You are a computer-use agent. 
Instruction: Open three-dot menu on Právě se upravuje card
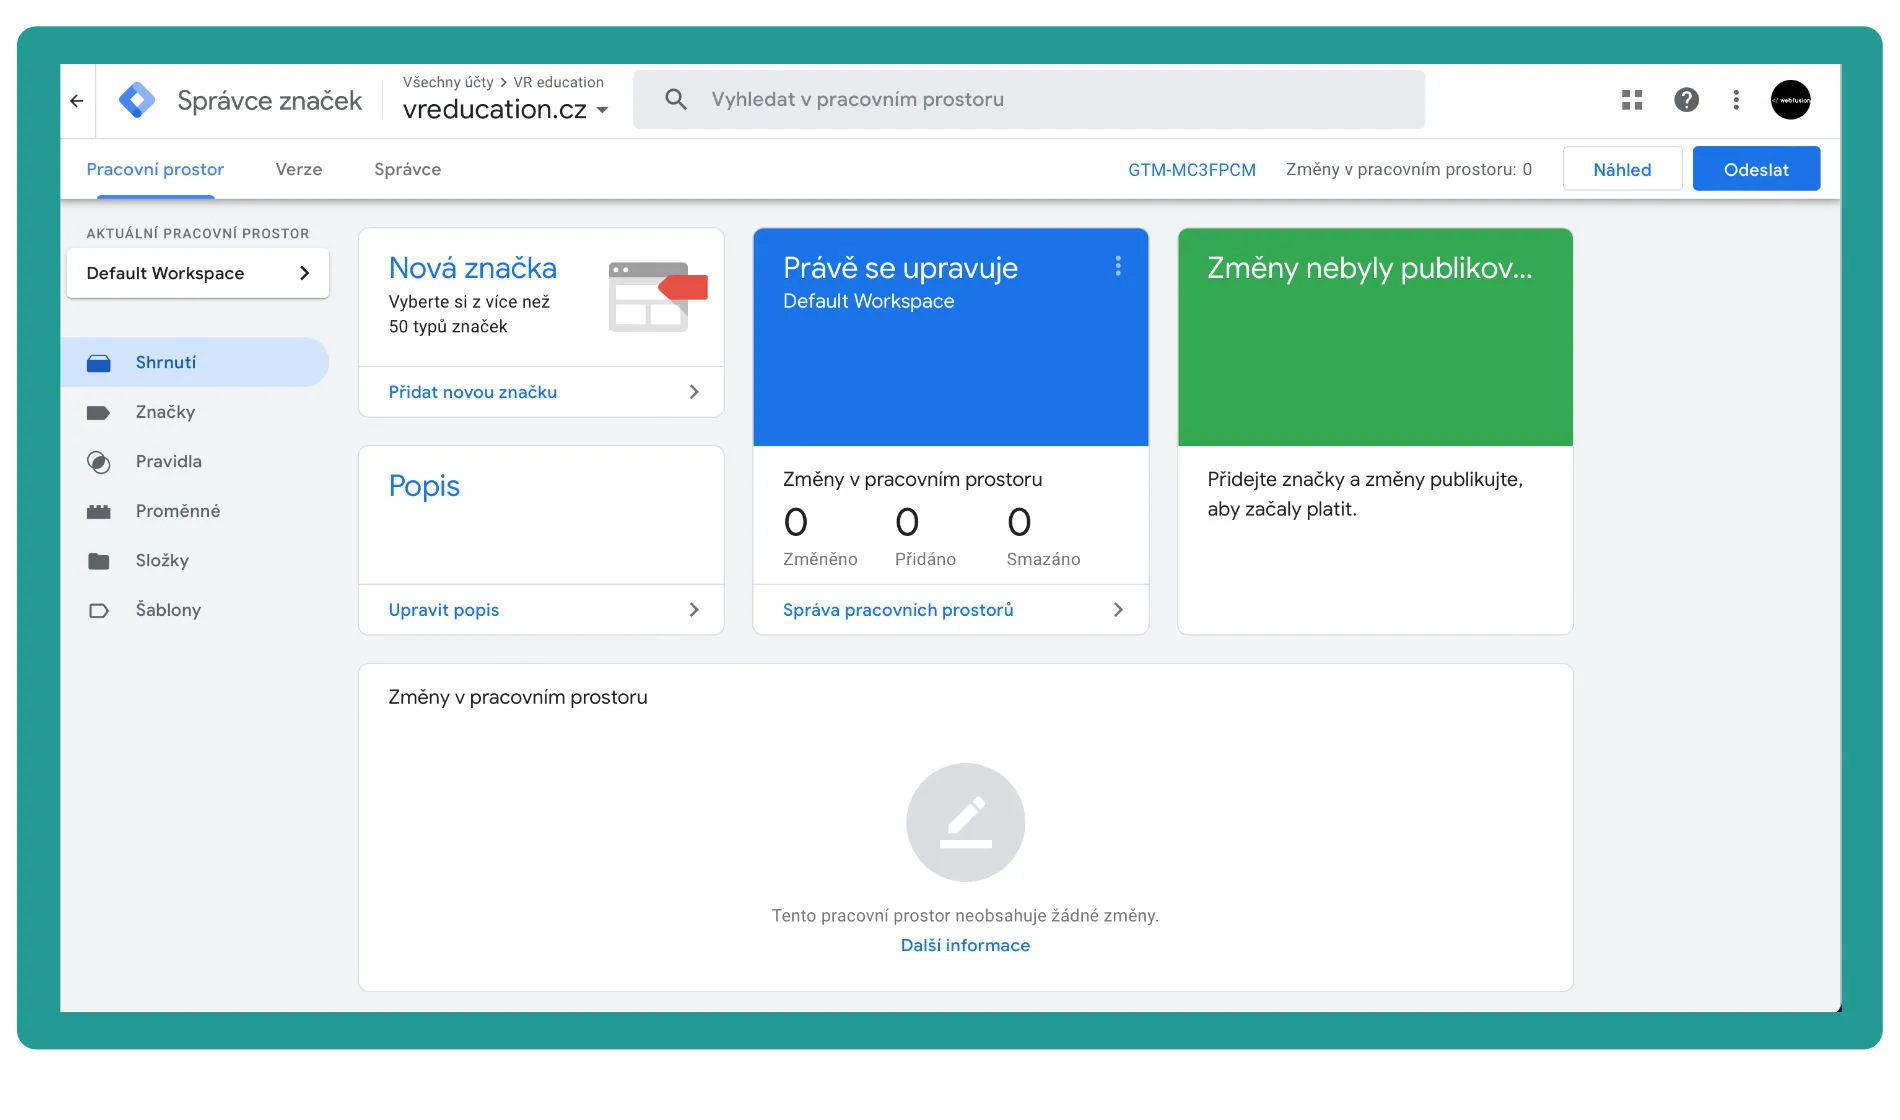pos(1118,266)
